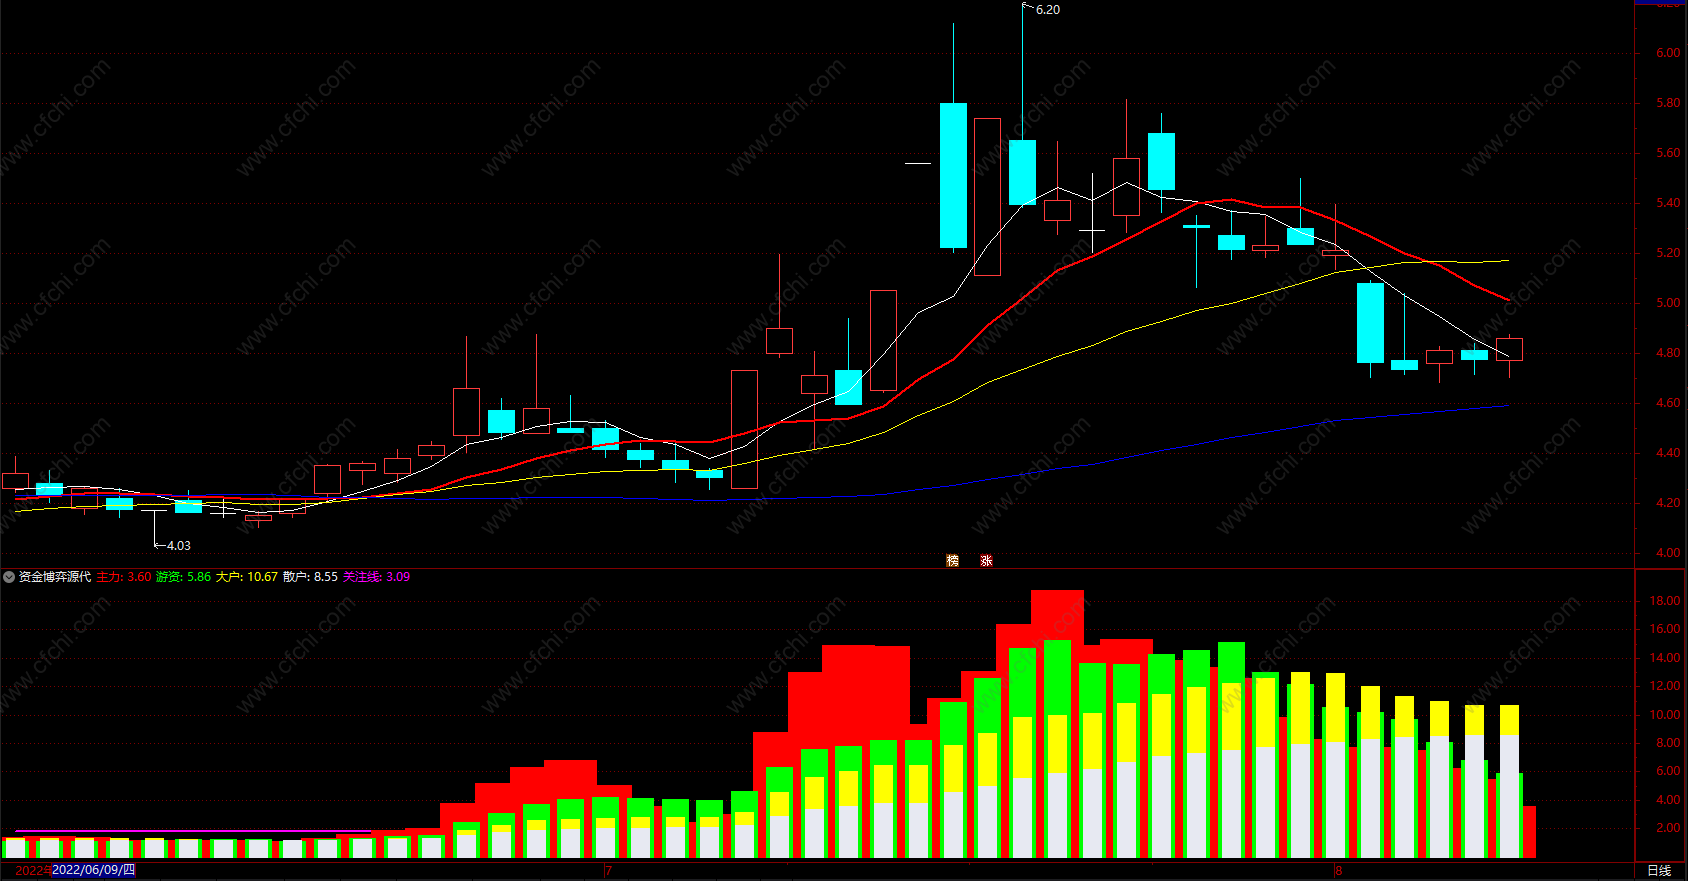Click the 涨 marker icon
The image size is (1688, 881).
click(986, 561)
